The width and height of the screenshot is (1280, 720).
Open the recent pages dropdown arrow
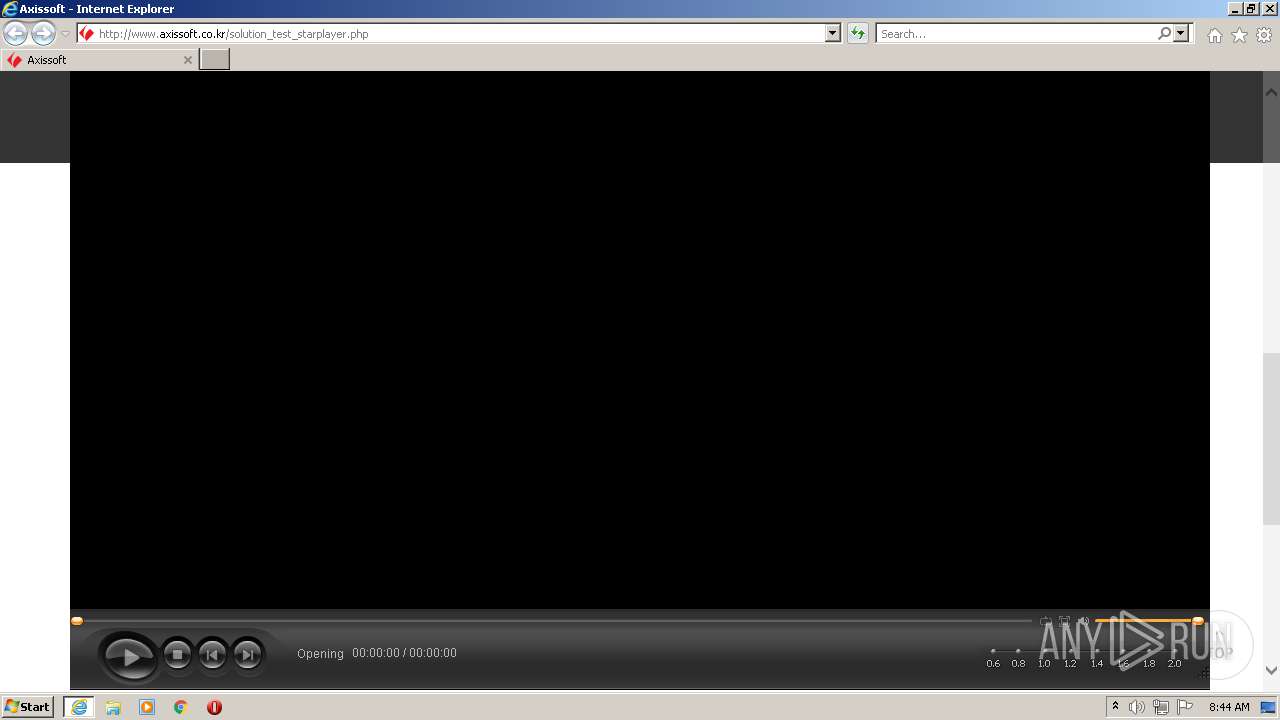[x=65, y=34]
